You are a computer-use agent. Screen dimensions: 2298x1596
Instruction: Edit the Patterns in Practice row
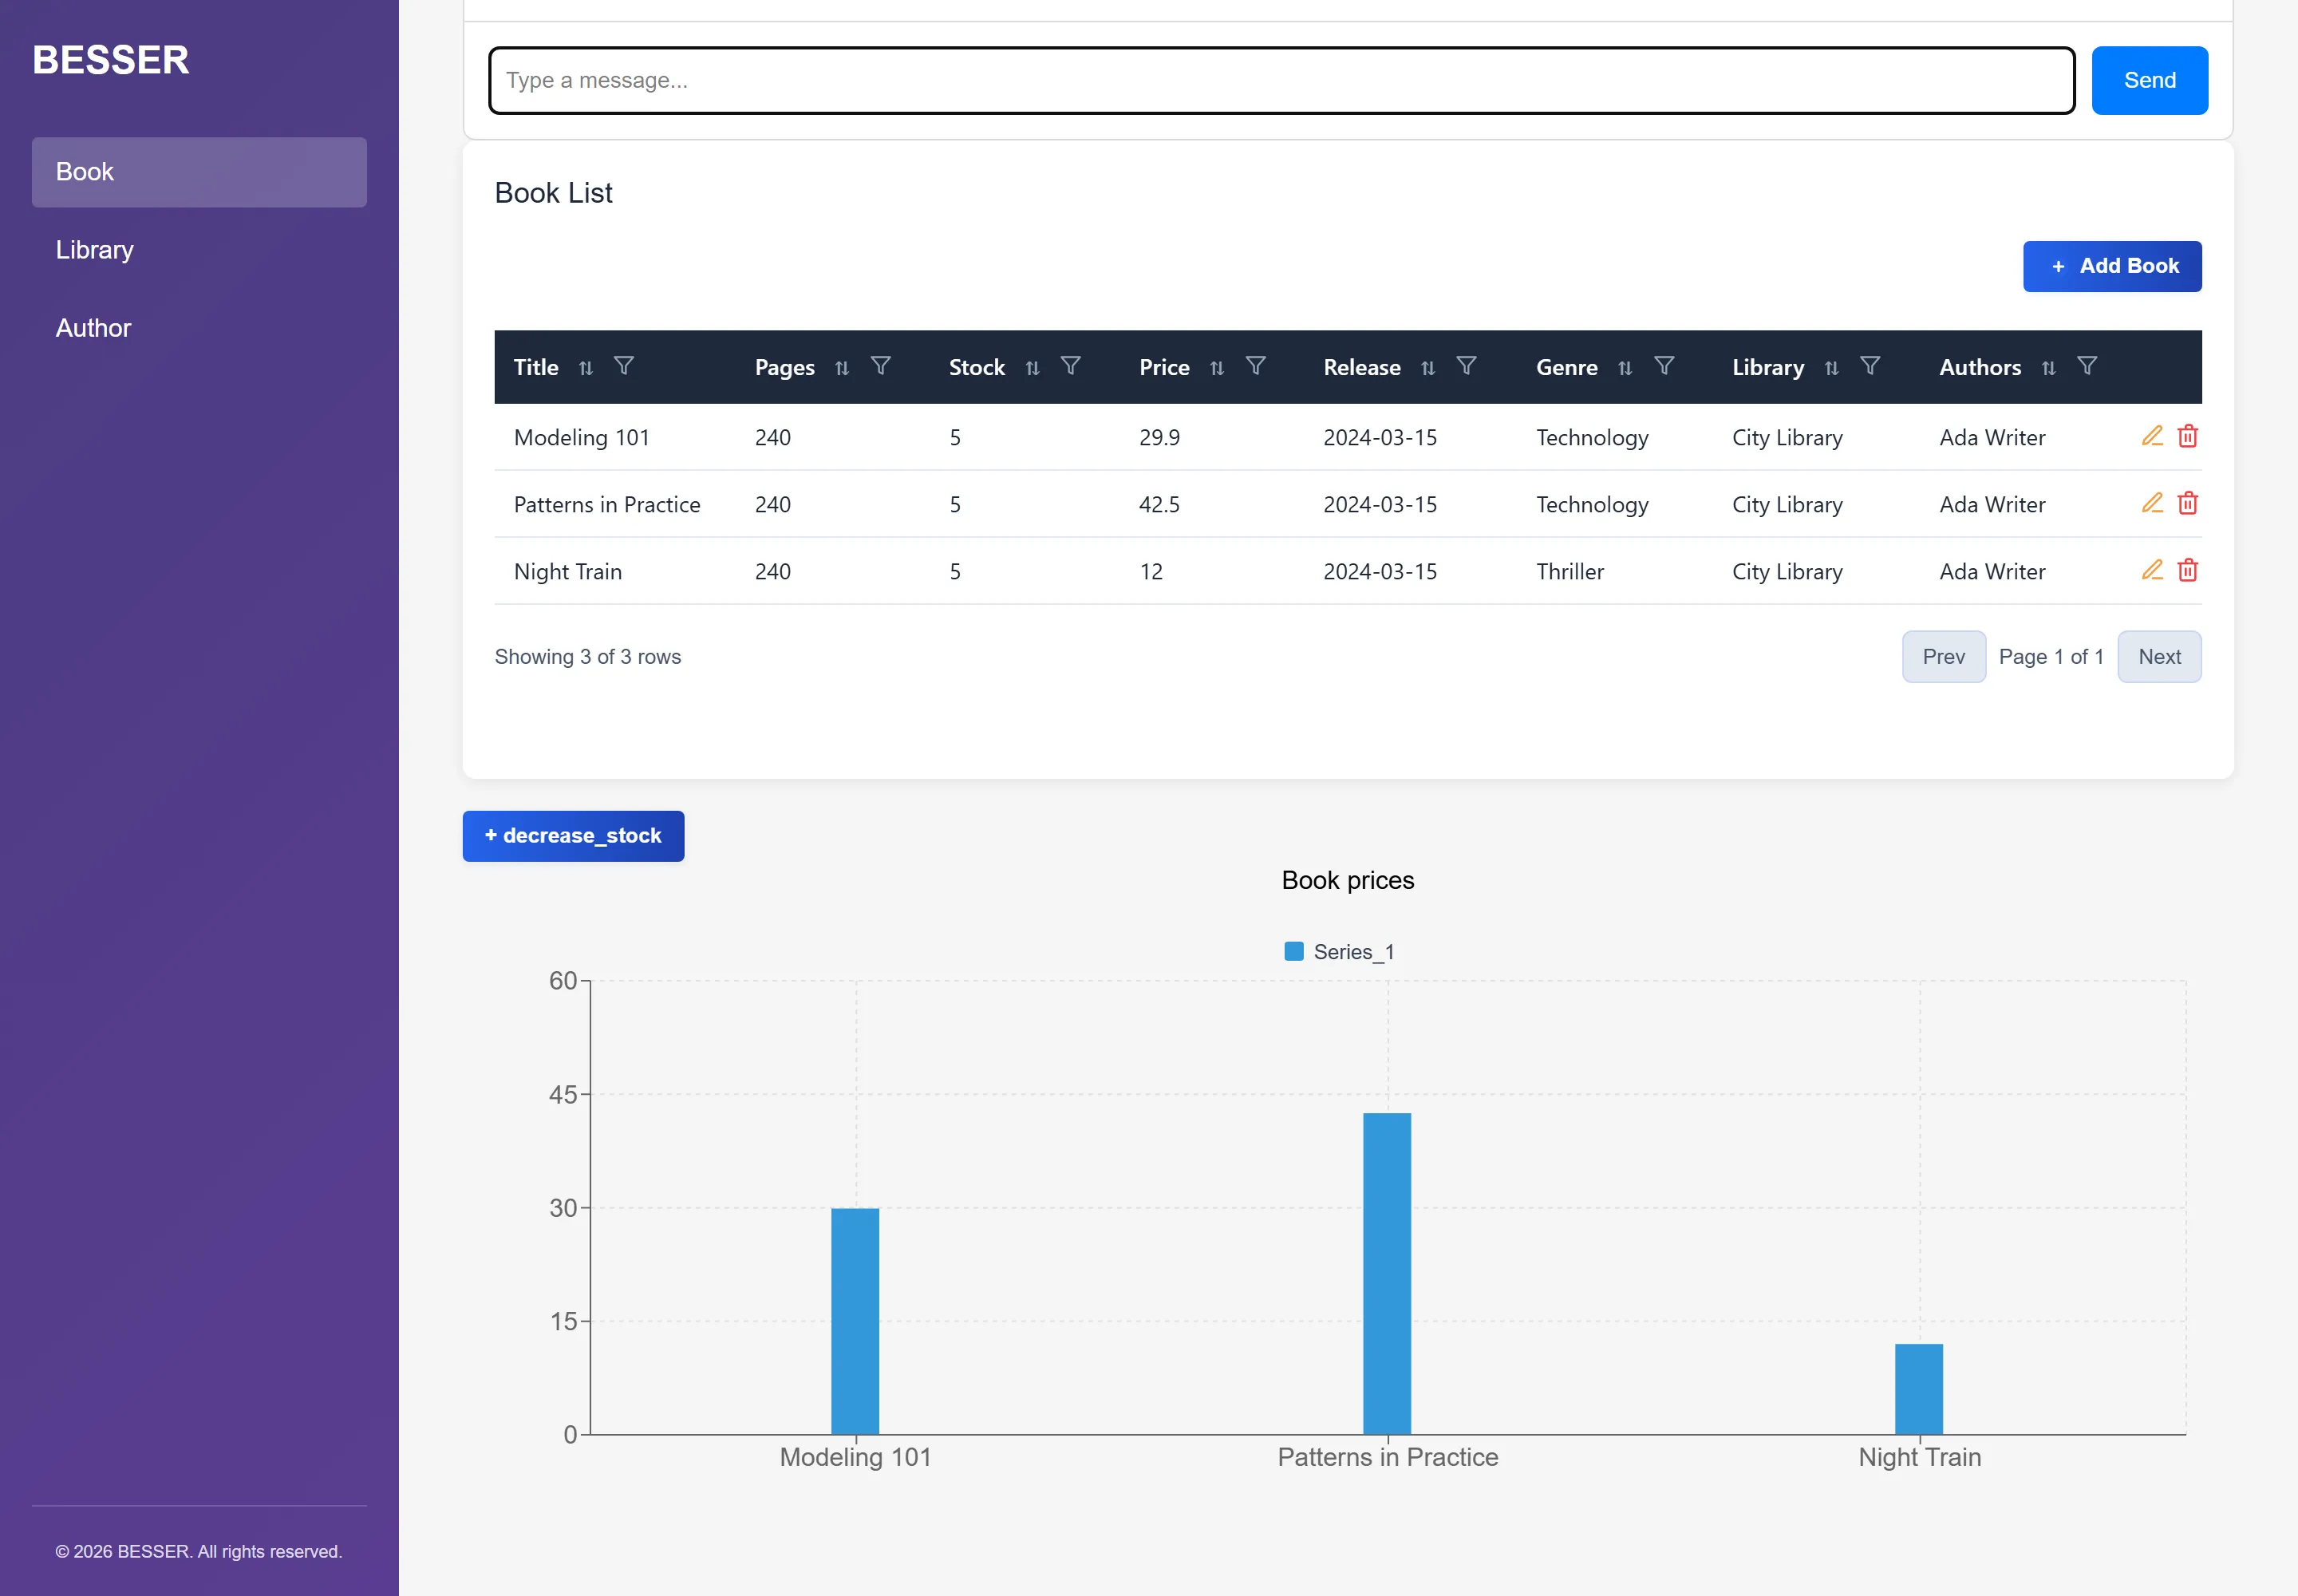(x=2153, y=503)
